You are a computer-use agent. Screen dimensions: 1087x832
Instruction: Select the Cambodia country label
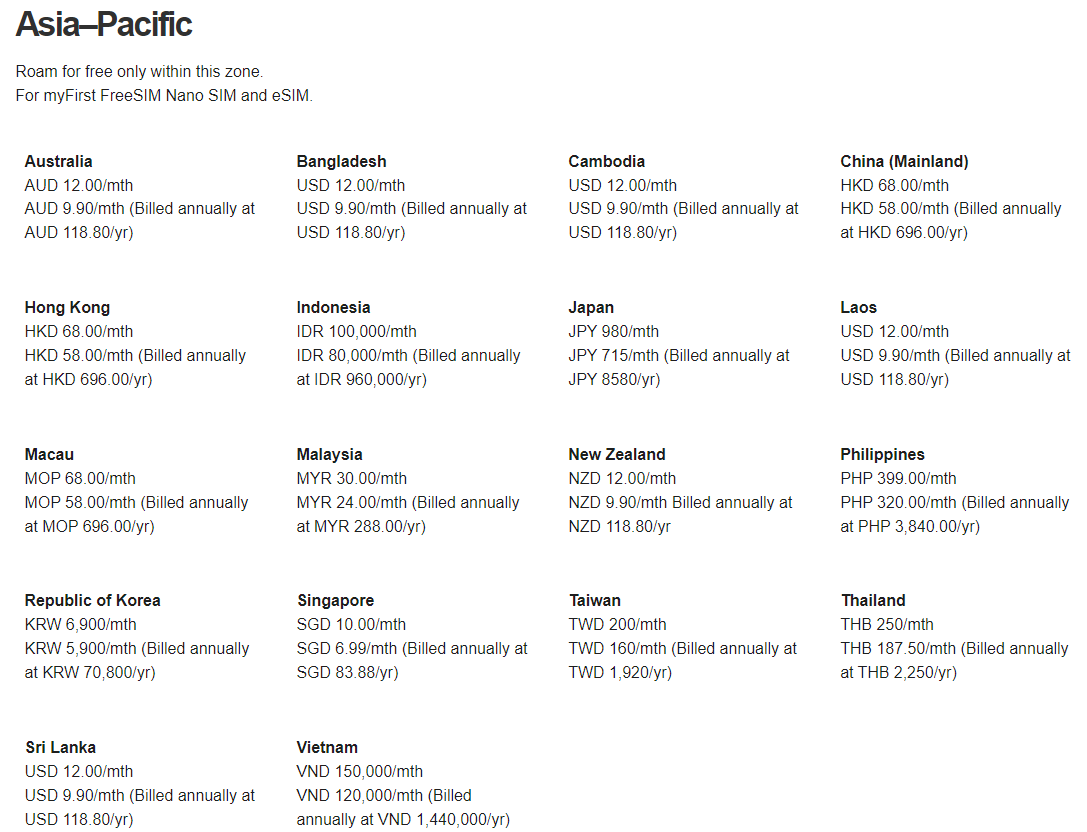click(606, 161)
